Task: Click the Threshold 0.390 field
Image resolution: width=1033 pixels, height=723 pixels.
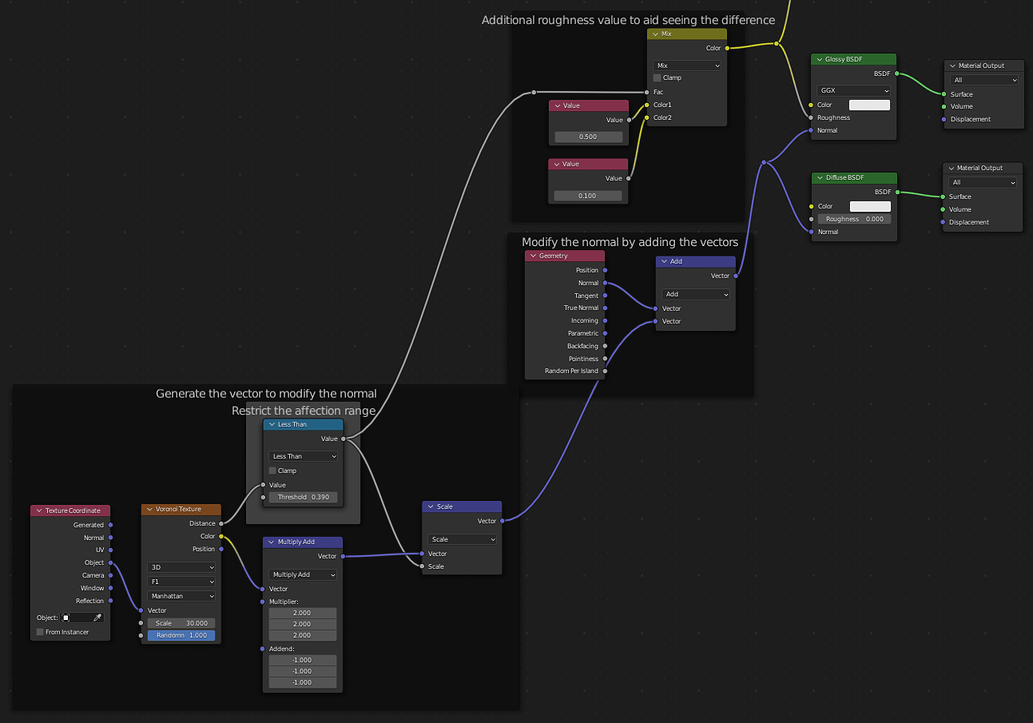Action: tap(303, 497)
